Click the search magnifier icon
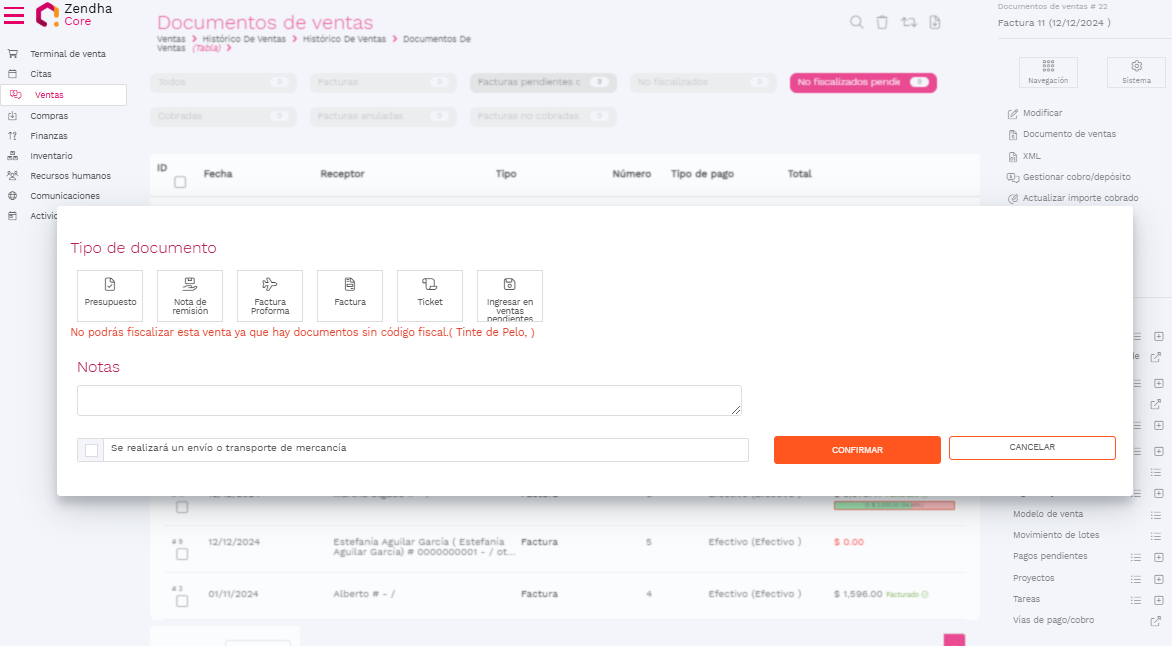The height and width of the screenshot is (646, 1172). (856, 23)
